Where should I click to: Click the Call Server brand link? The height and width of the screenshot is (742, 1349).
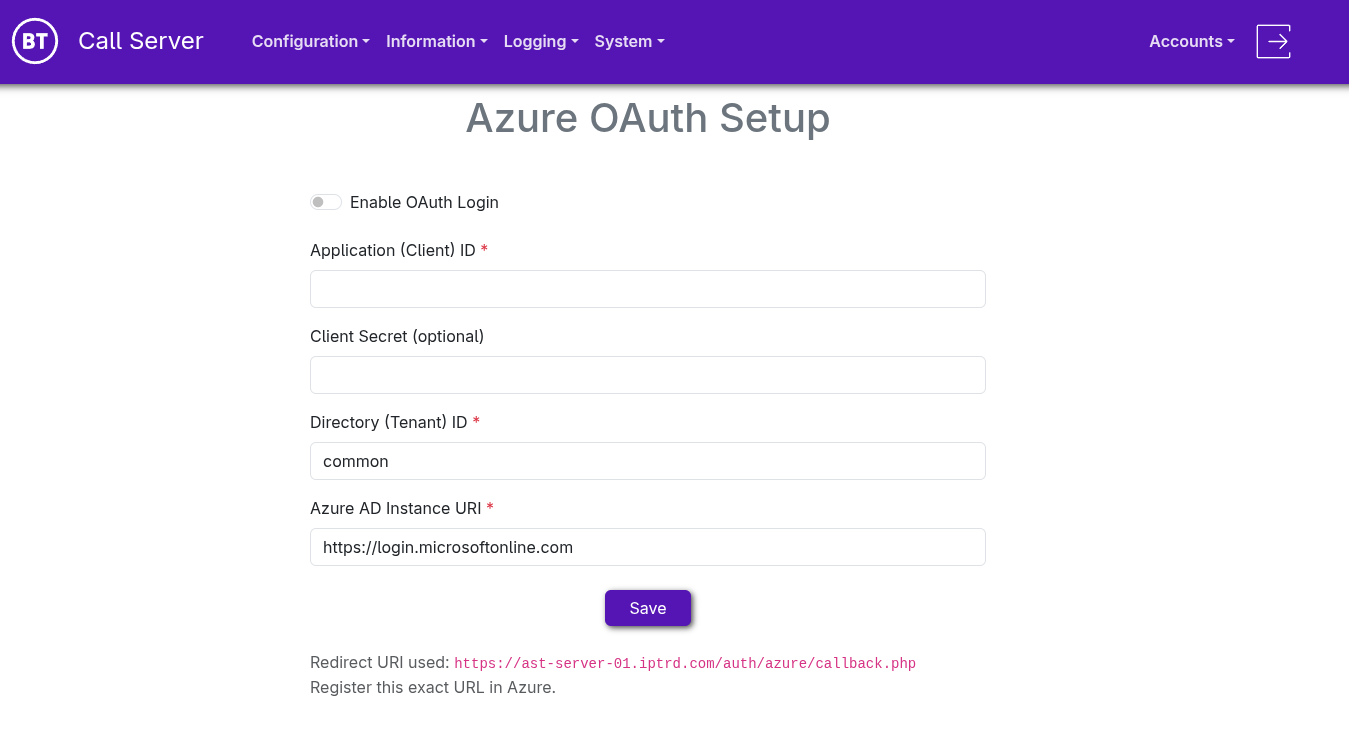(x=141, y=41)
